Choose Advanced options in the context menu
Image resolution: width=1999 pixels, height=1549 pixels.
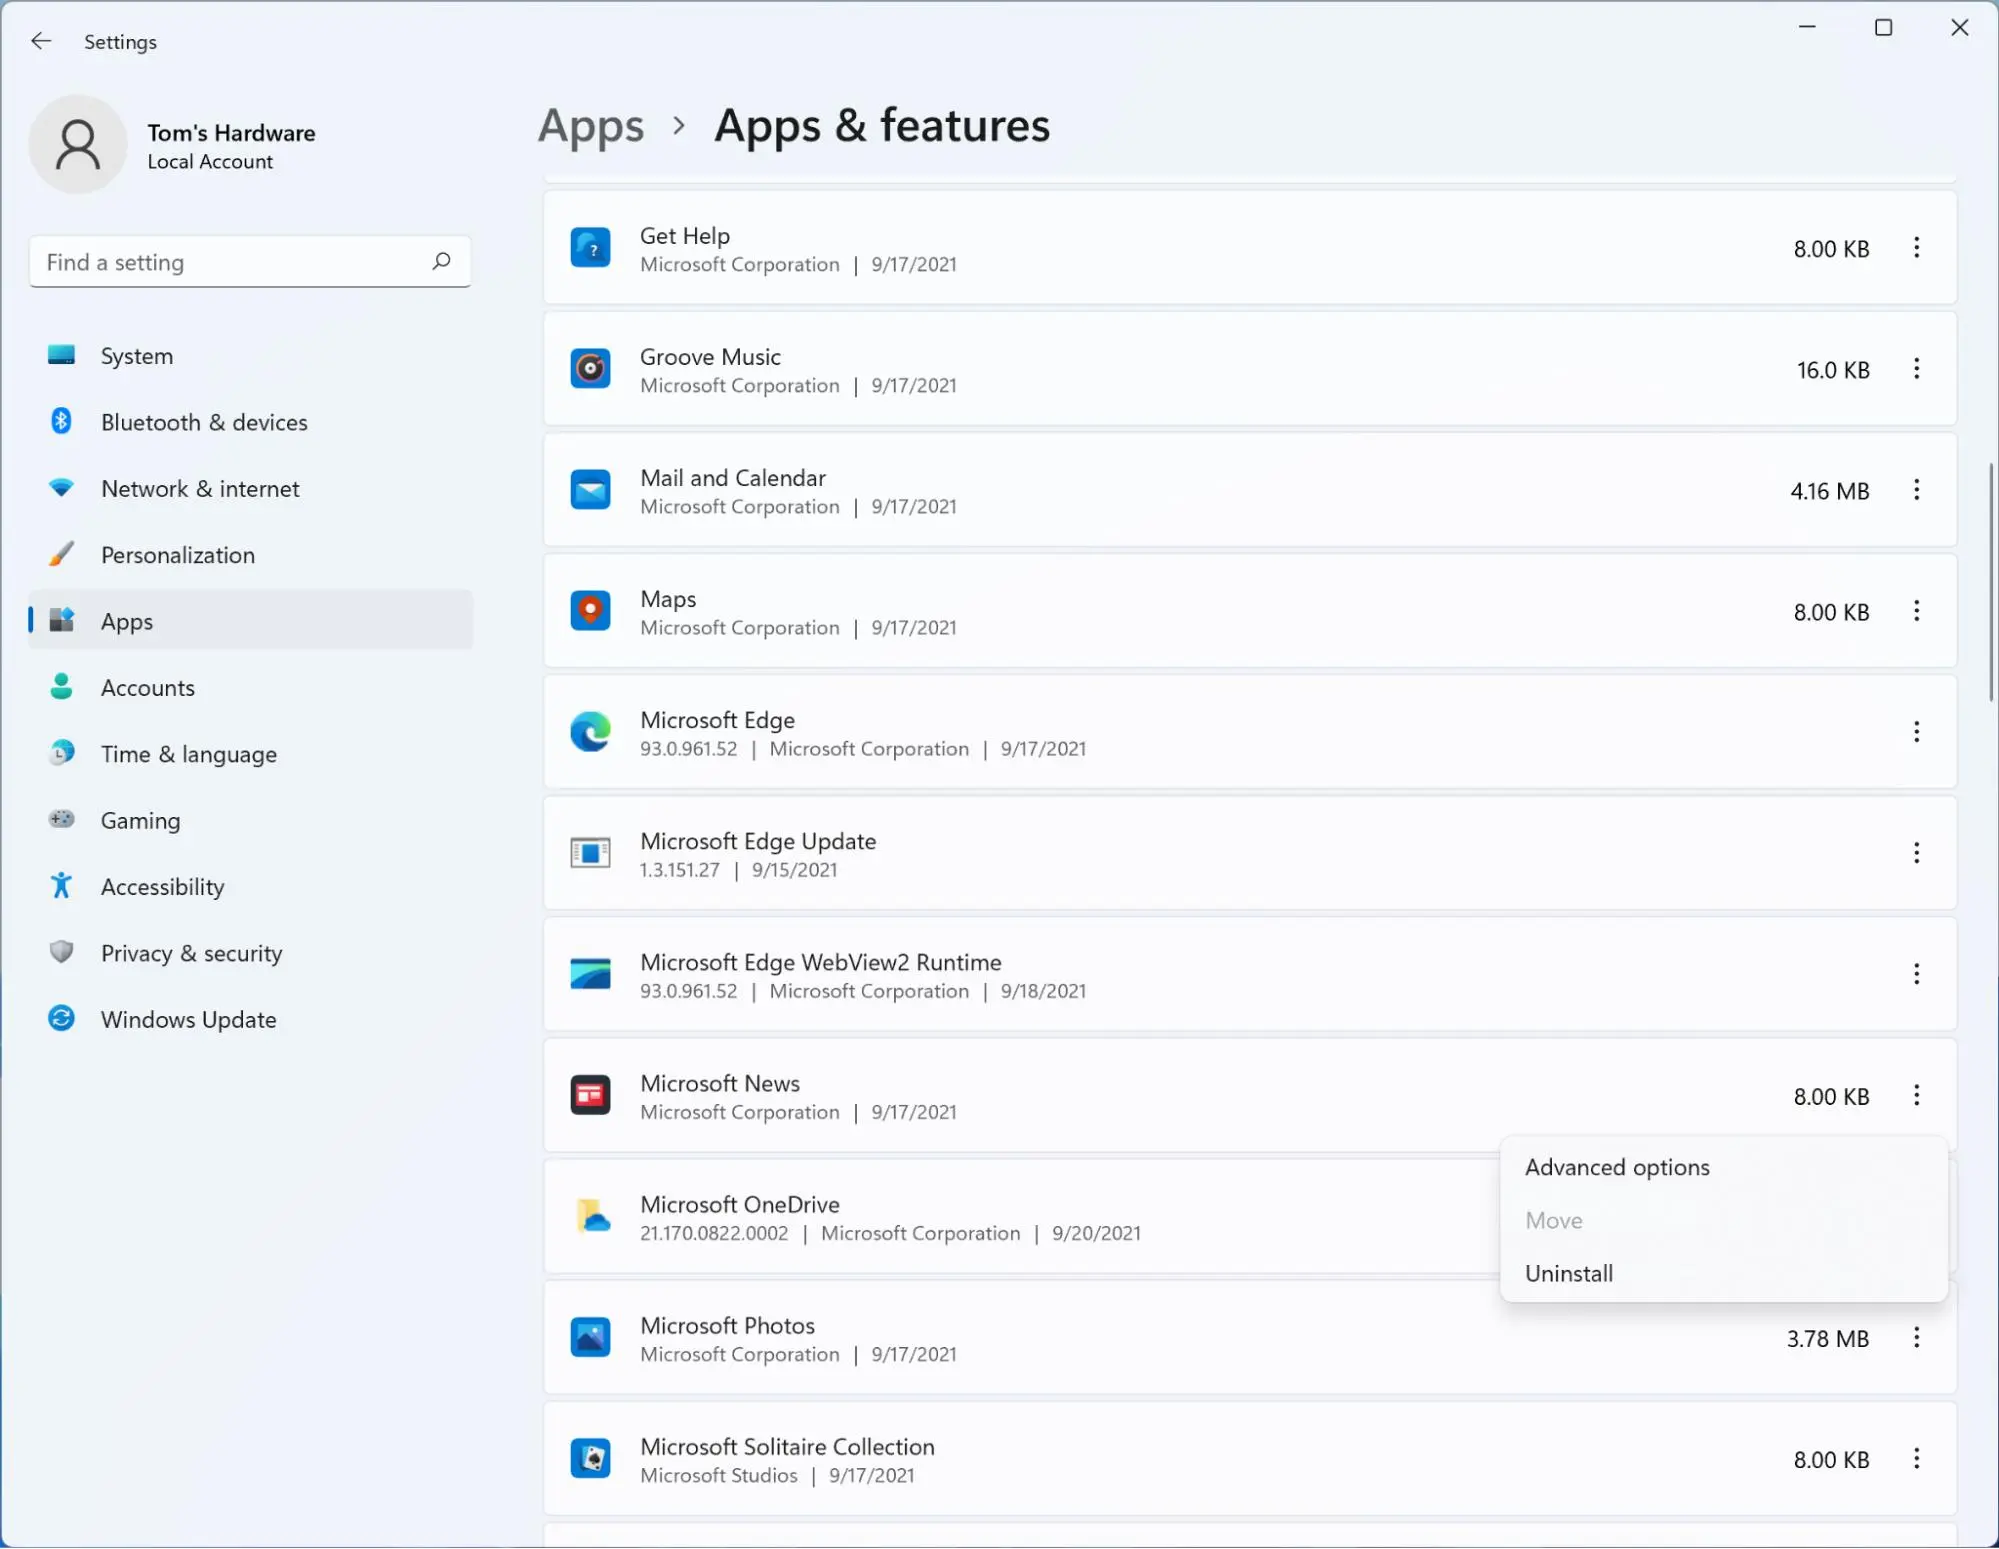[1724, 1168]
